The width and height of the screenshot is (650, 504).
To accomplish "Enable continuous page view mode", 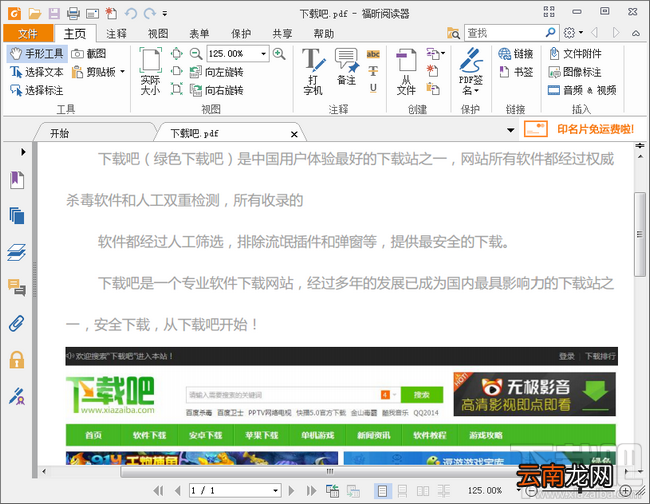I will point(403,491).
